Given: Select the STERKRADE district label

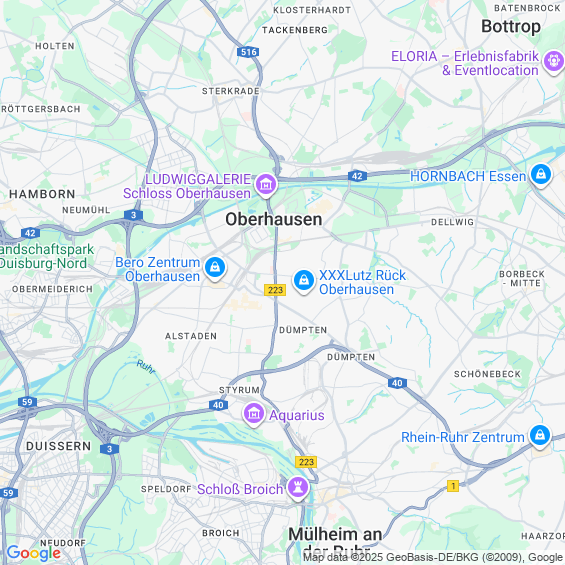Looking at the screenshot, I should coord(231,91).
